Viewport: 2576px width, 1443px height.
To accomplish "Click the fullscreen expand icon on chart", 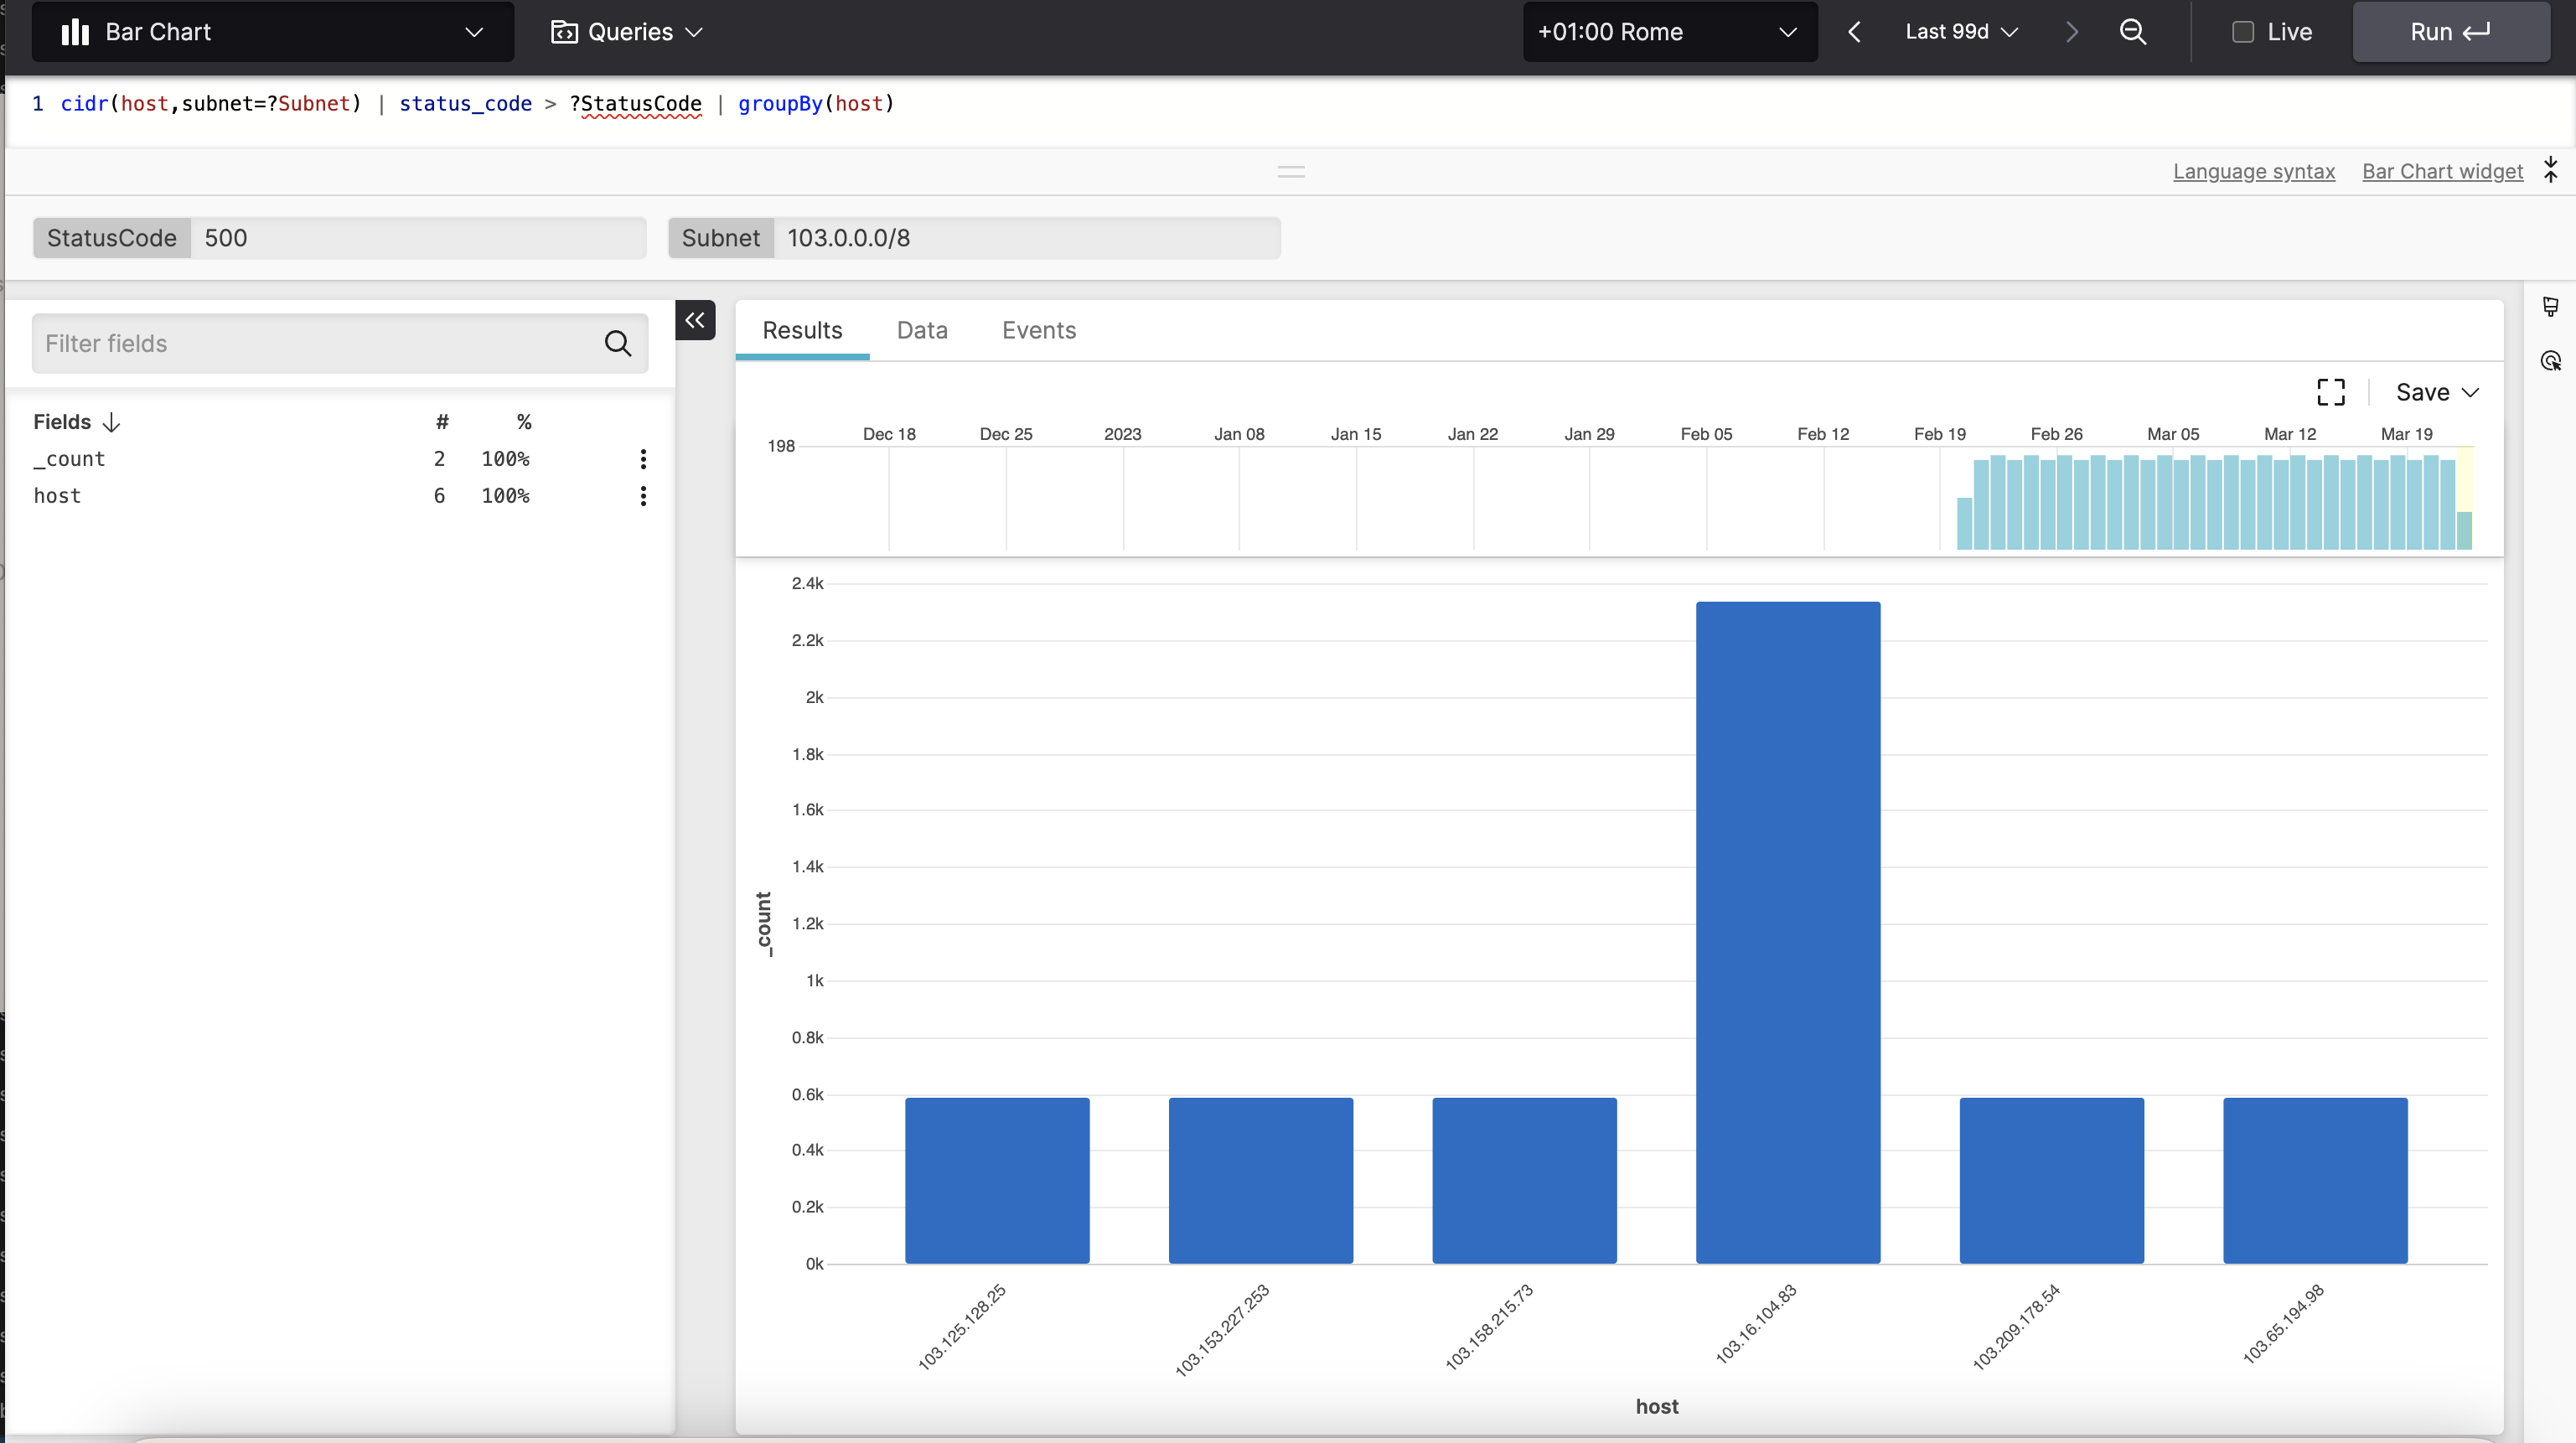I will pos(2332,392).
